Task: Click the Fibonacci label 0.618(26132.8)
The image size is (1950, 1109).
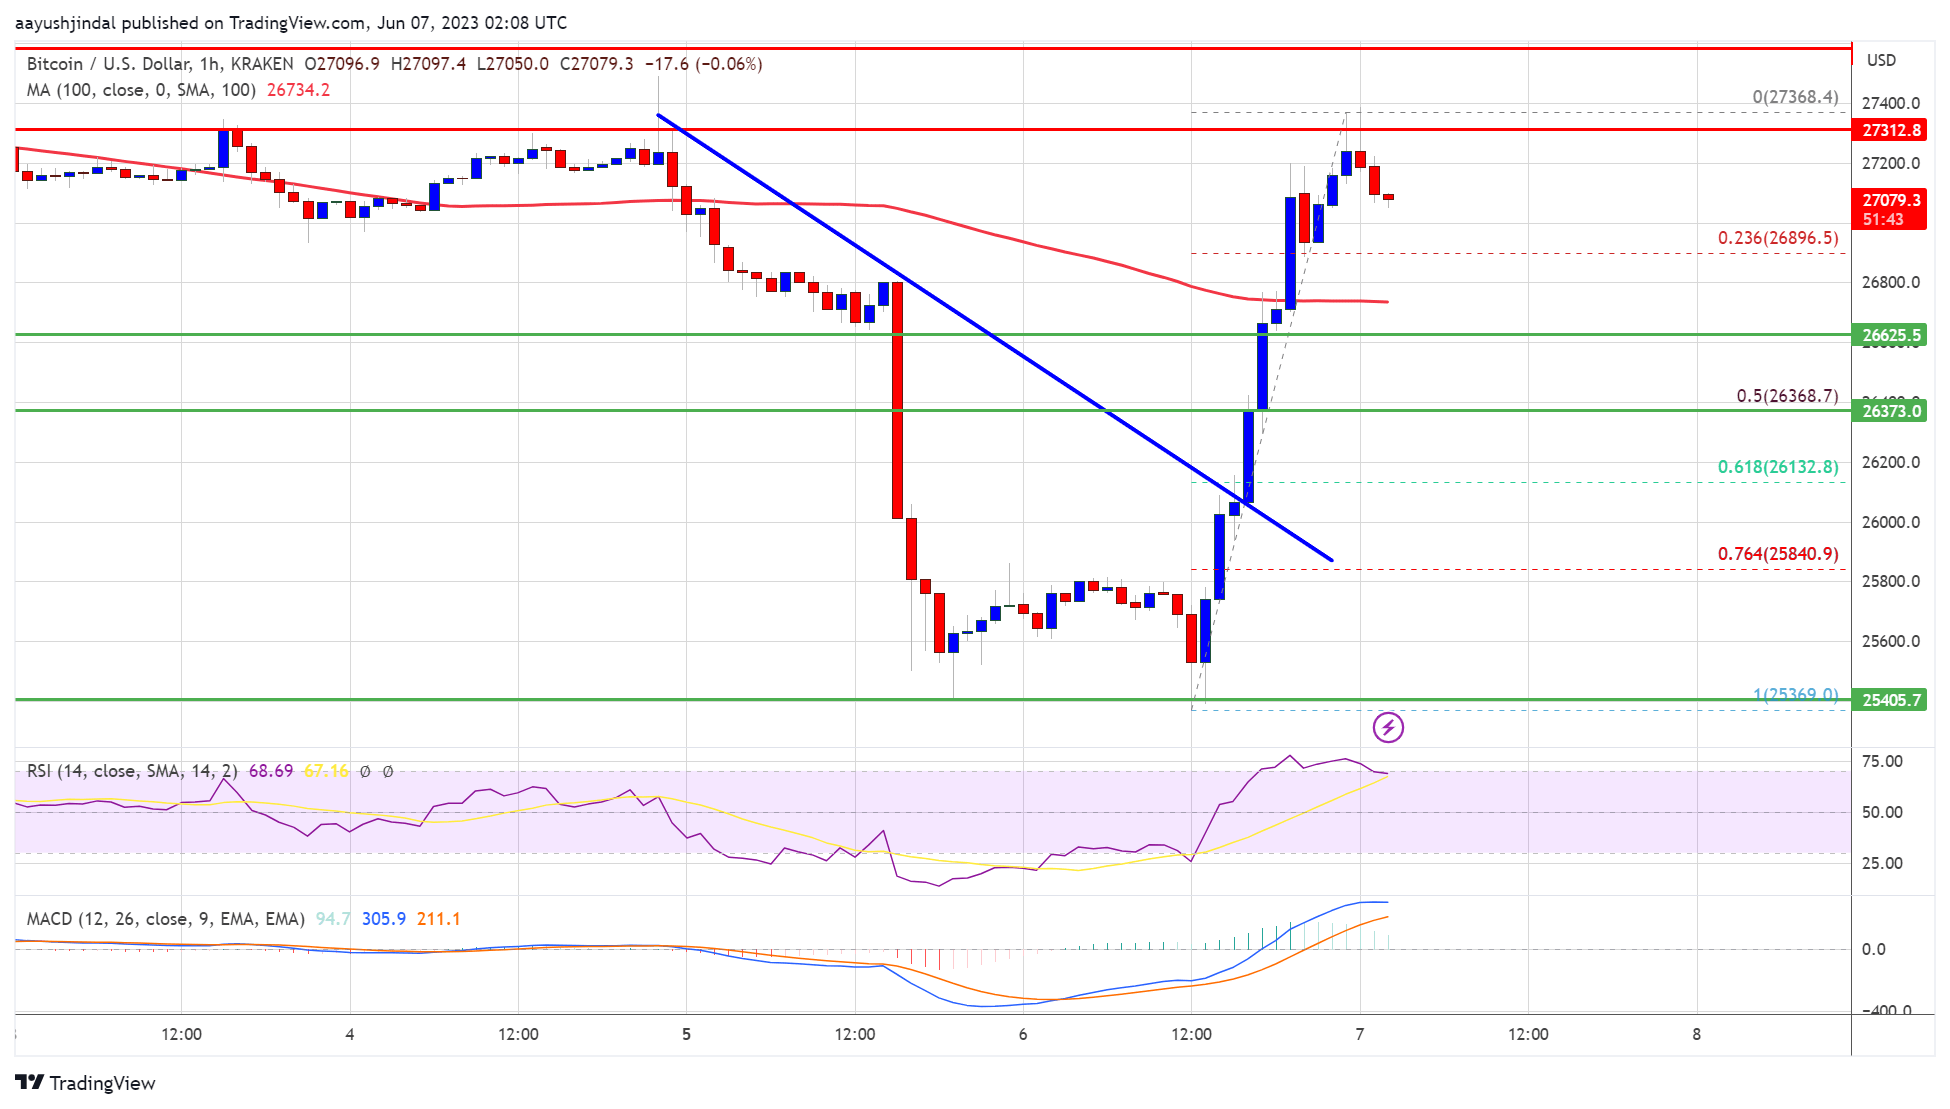Action: click(x=1778, y=467)
